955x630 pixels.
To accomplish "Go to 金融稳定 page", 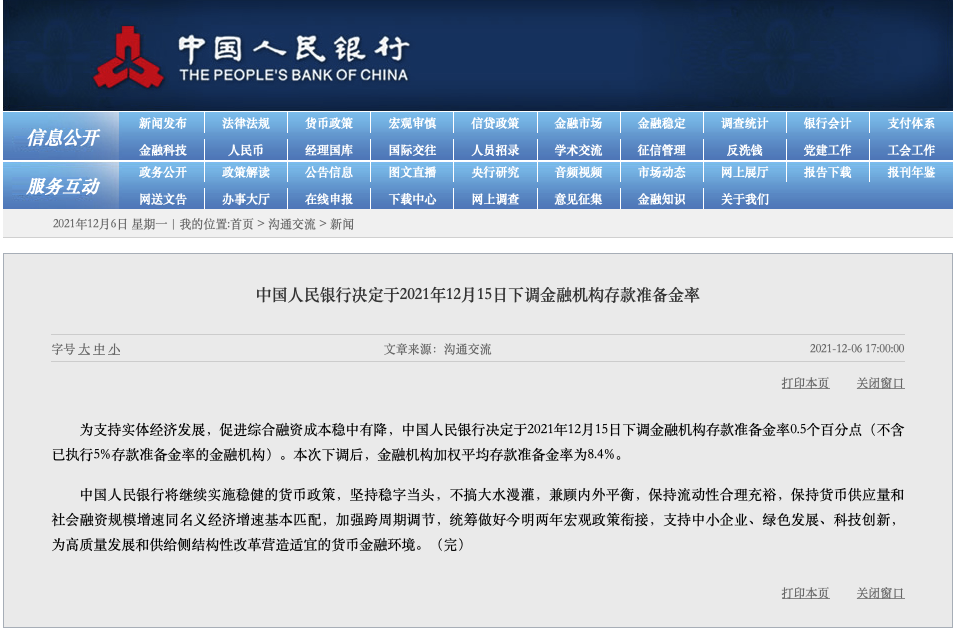I will point(661,124).
